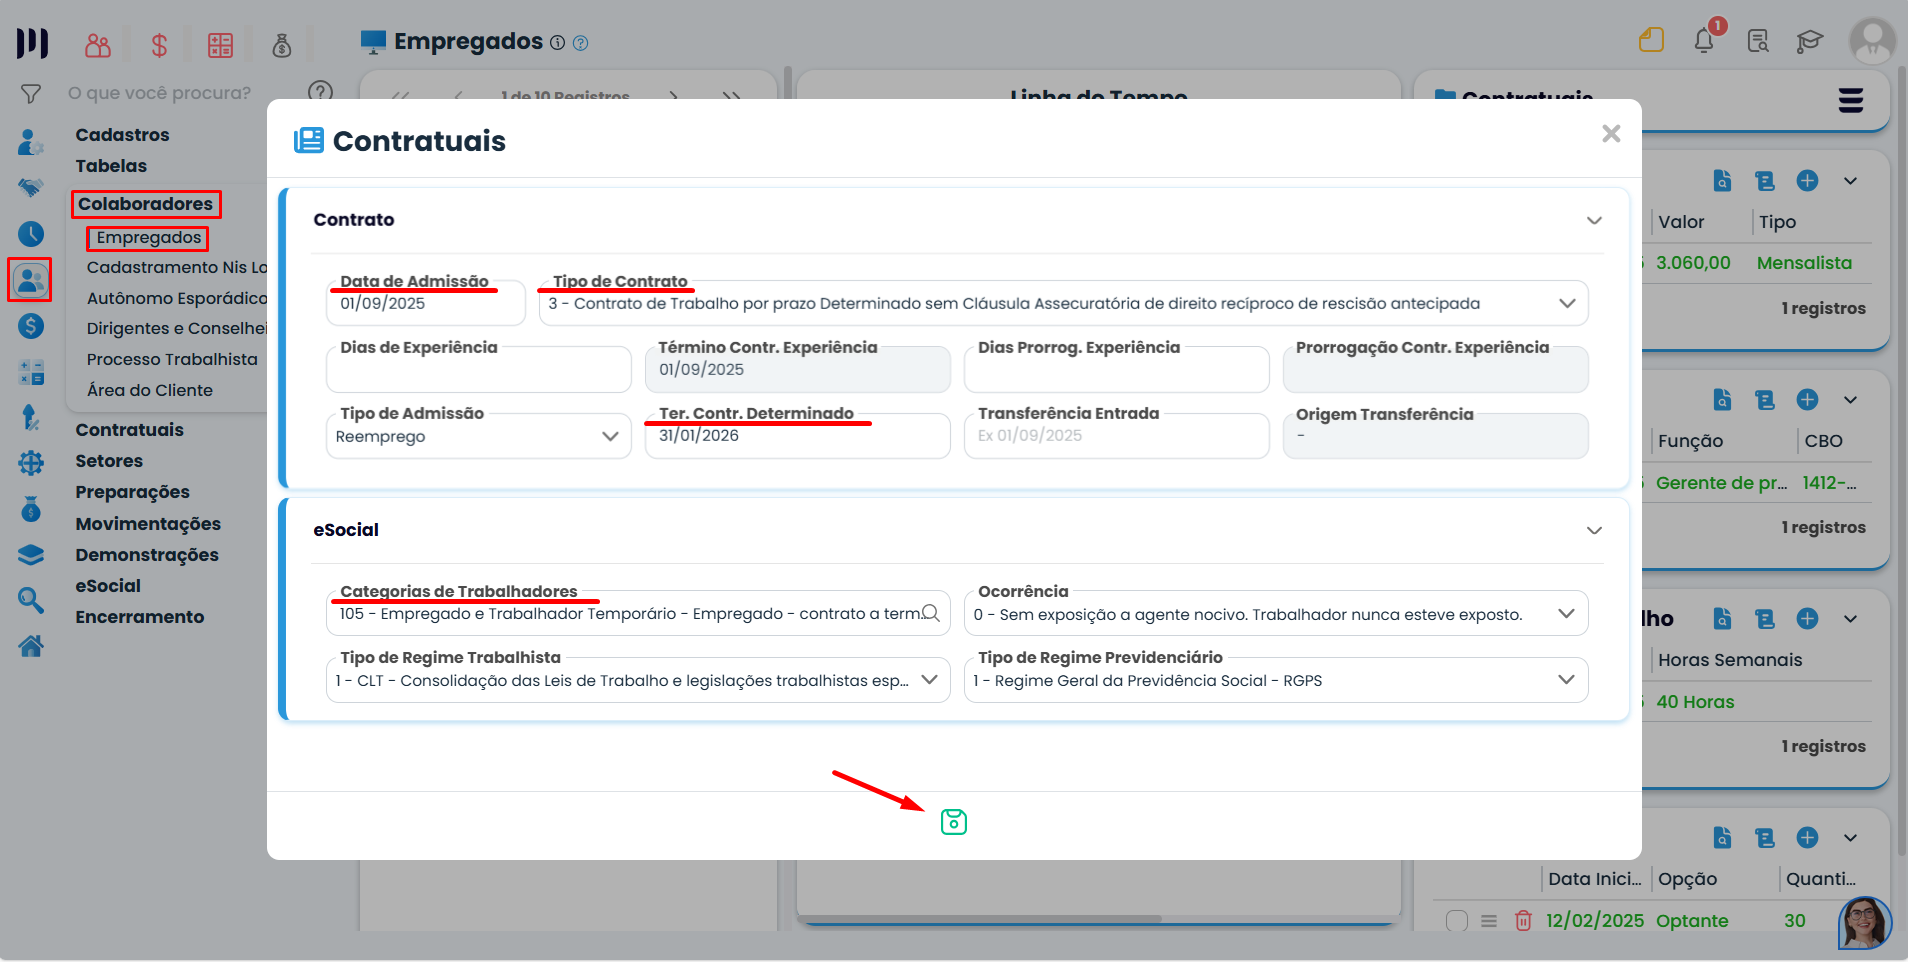Expand the Tipo de Regime Previdenciário dropdown

click(x=1275, y=680)
